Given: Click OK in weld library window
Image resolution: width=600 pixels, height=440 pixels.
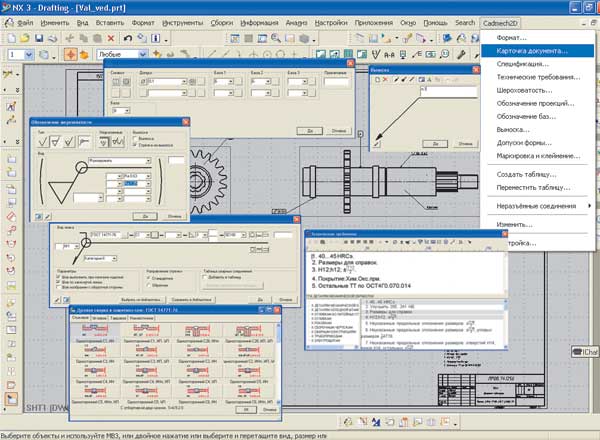Looking at the screenshot, I should tap(246, 409).
